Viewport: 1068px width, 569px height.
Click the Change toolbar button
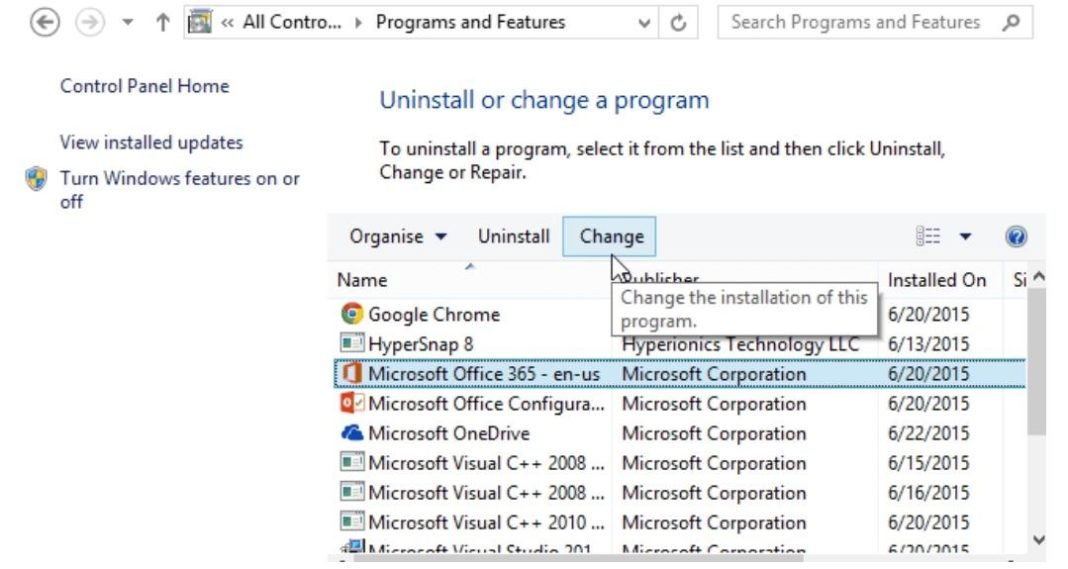point(610,237)
